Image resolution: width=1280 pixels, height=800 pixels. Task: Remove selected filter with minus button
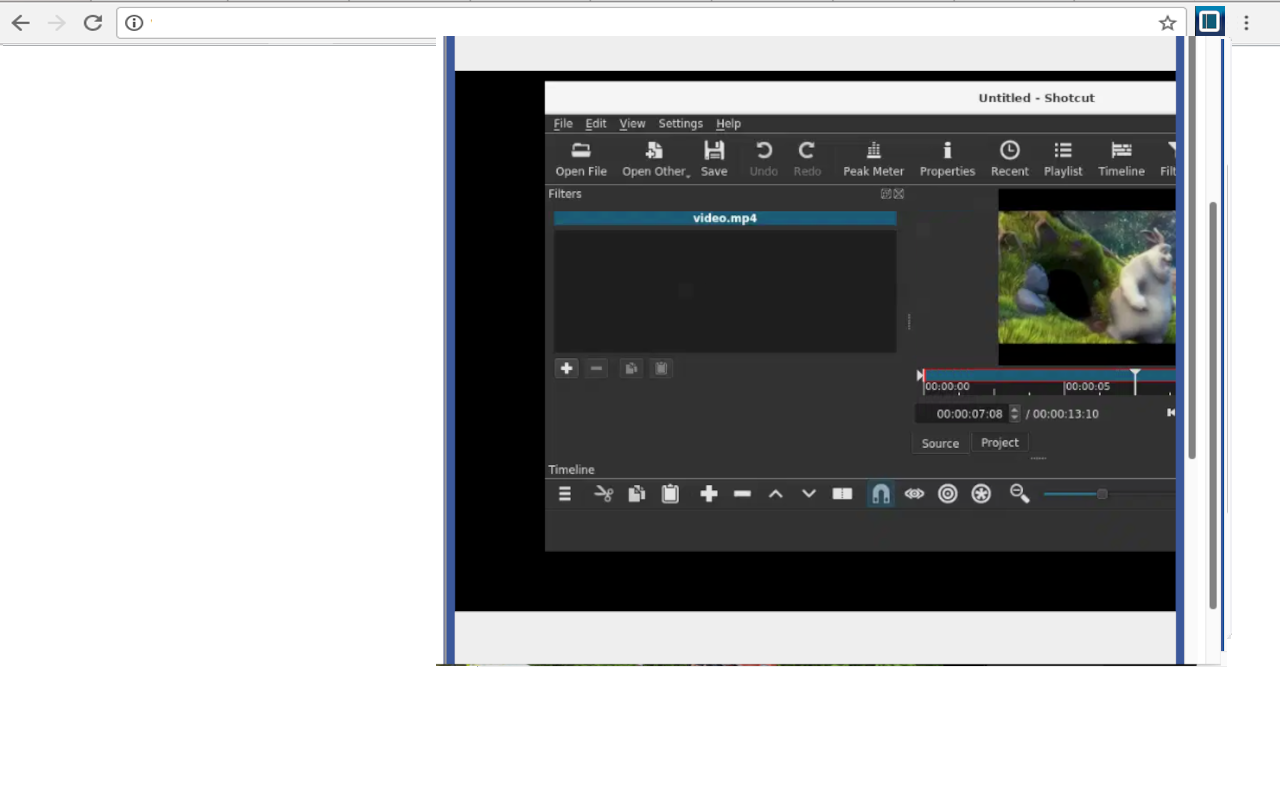pyautogui.click(x=597, y=368)
